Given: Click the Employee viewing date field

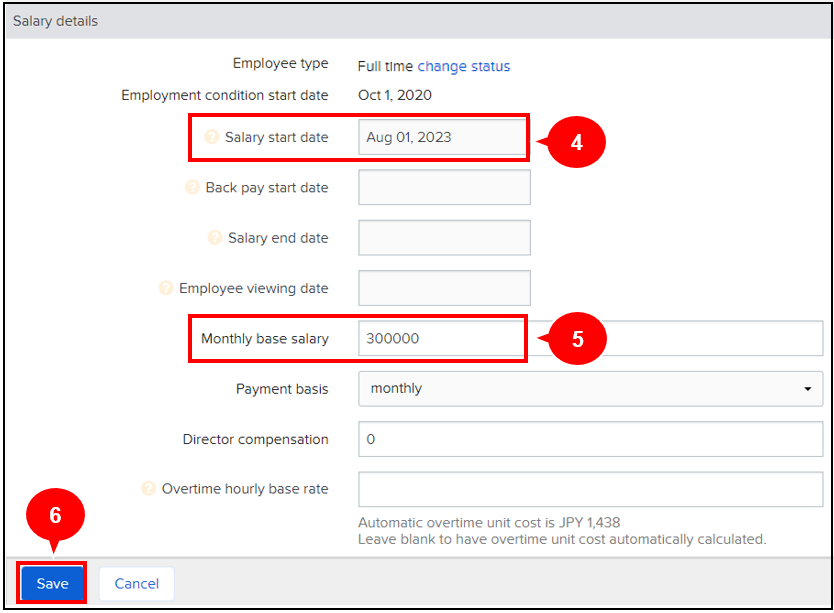Looking at the screenshot, I should (x=443, y=288).
